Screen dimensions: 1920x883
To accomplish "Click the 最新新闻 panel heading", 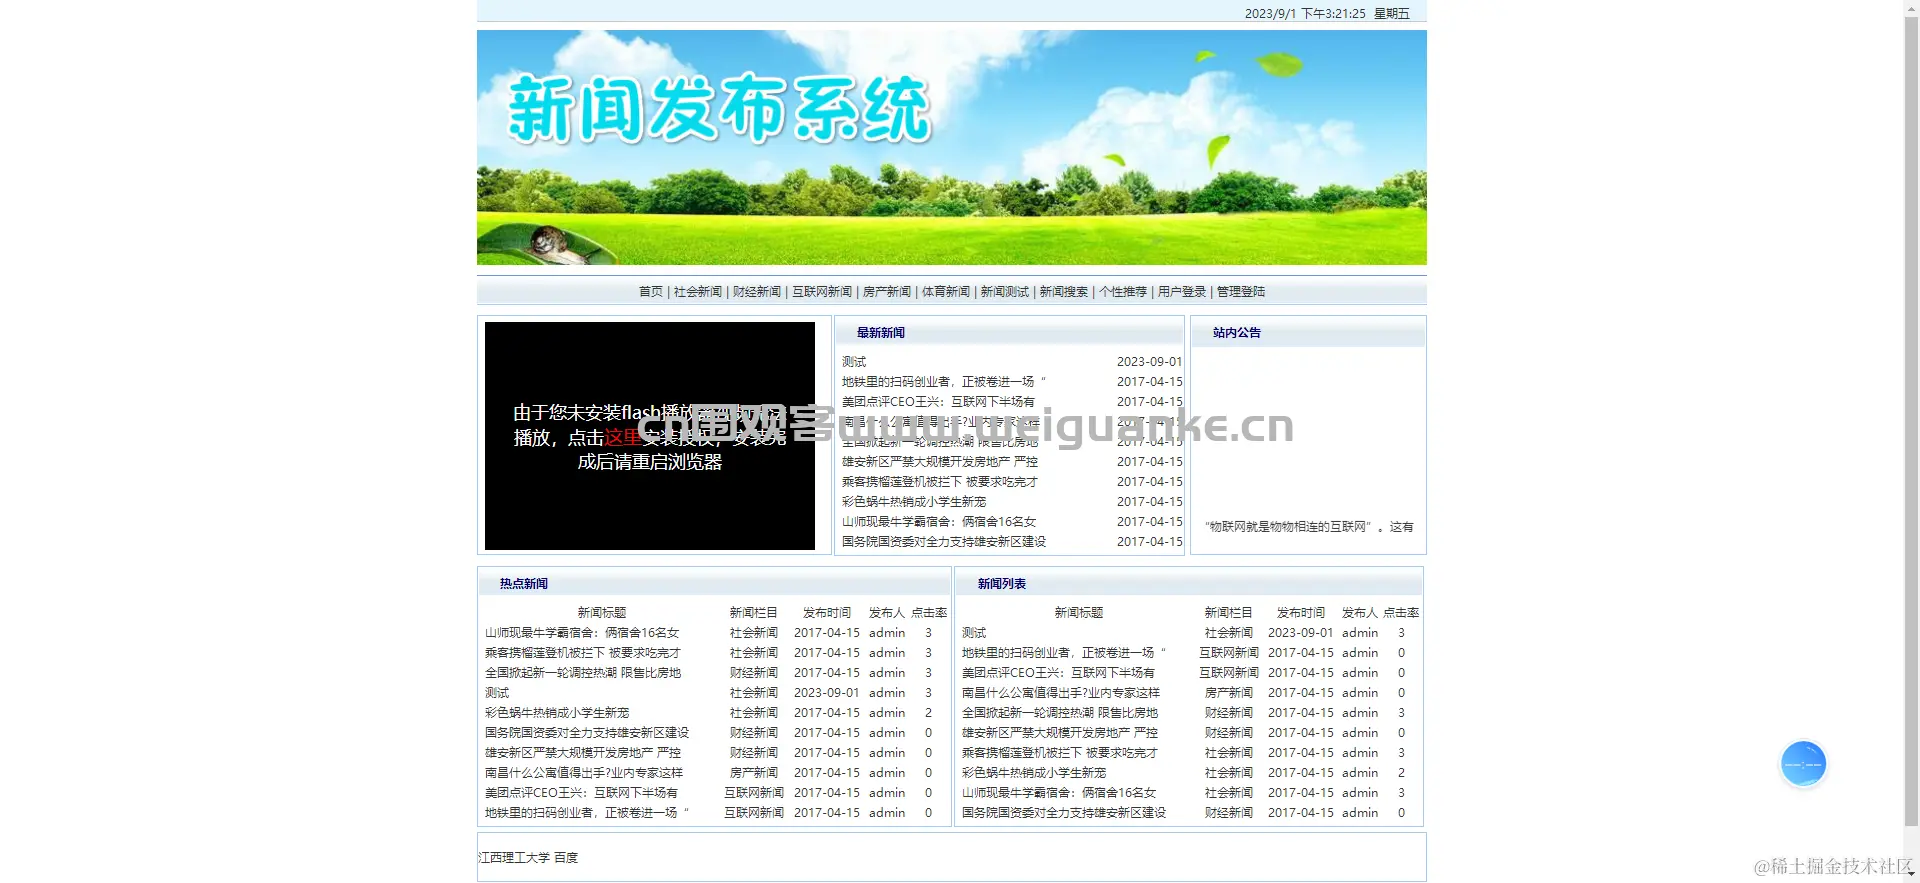I will pos(881,333).
